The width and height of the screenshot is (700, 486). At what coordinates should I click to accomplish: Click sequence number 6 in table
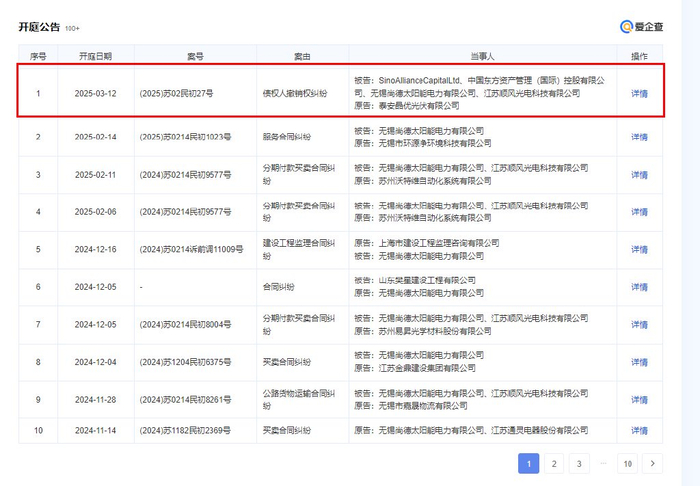point(38,287)
